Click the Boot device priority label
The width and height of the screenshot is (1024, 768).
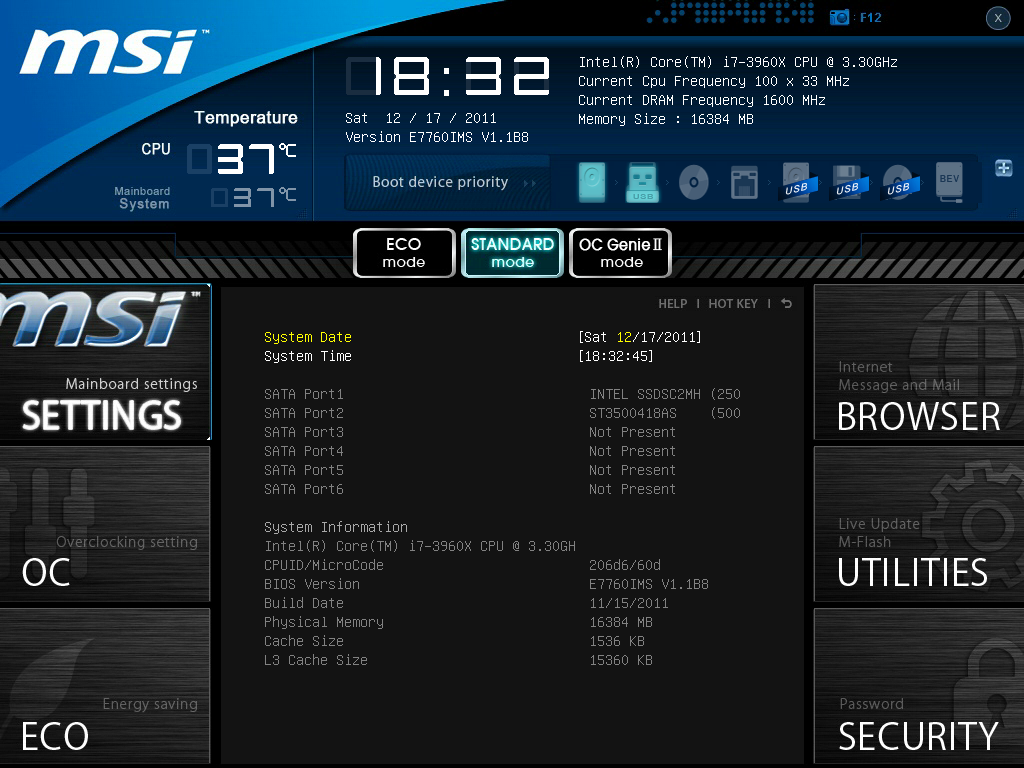click(x=440, y=182)
